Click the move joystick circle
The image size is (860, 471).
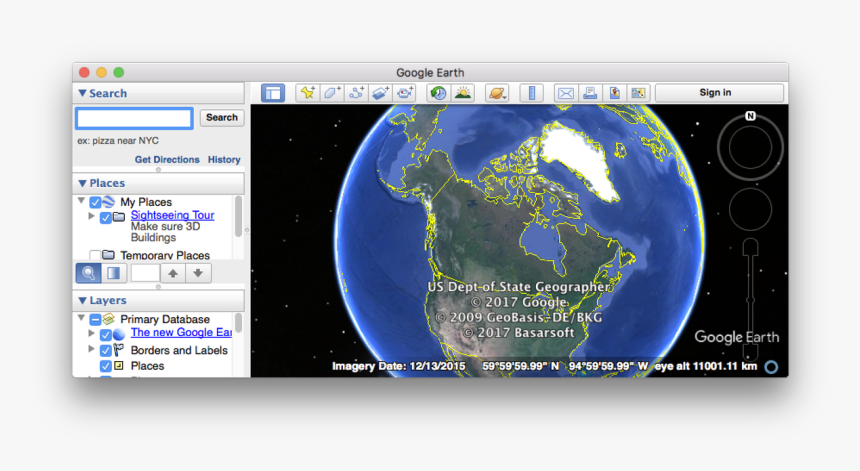click(x=750, y=209)
